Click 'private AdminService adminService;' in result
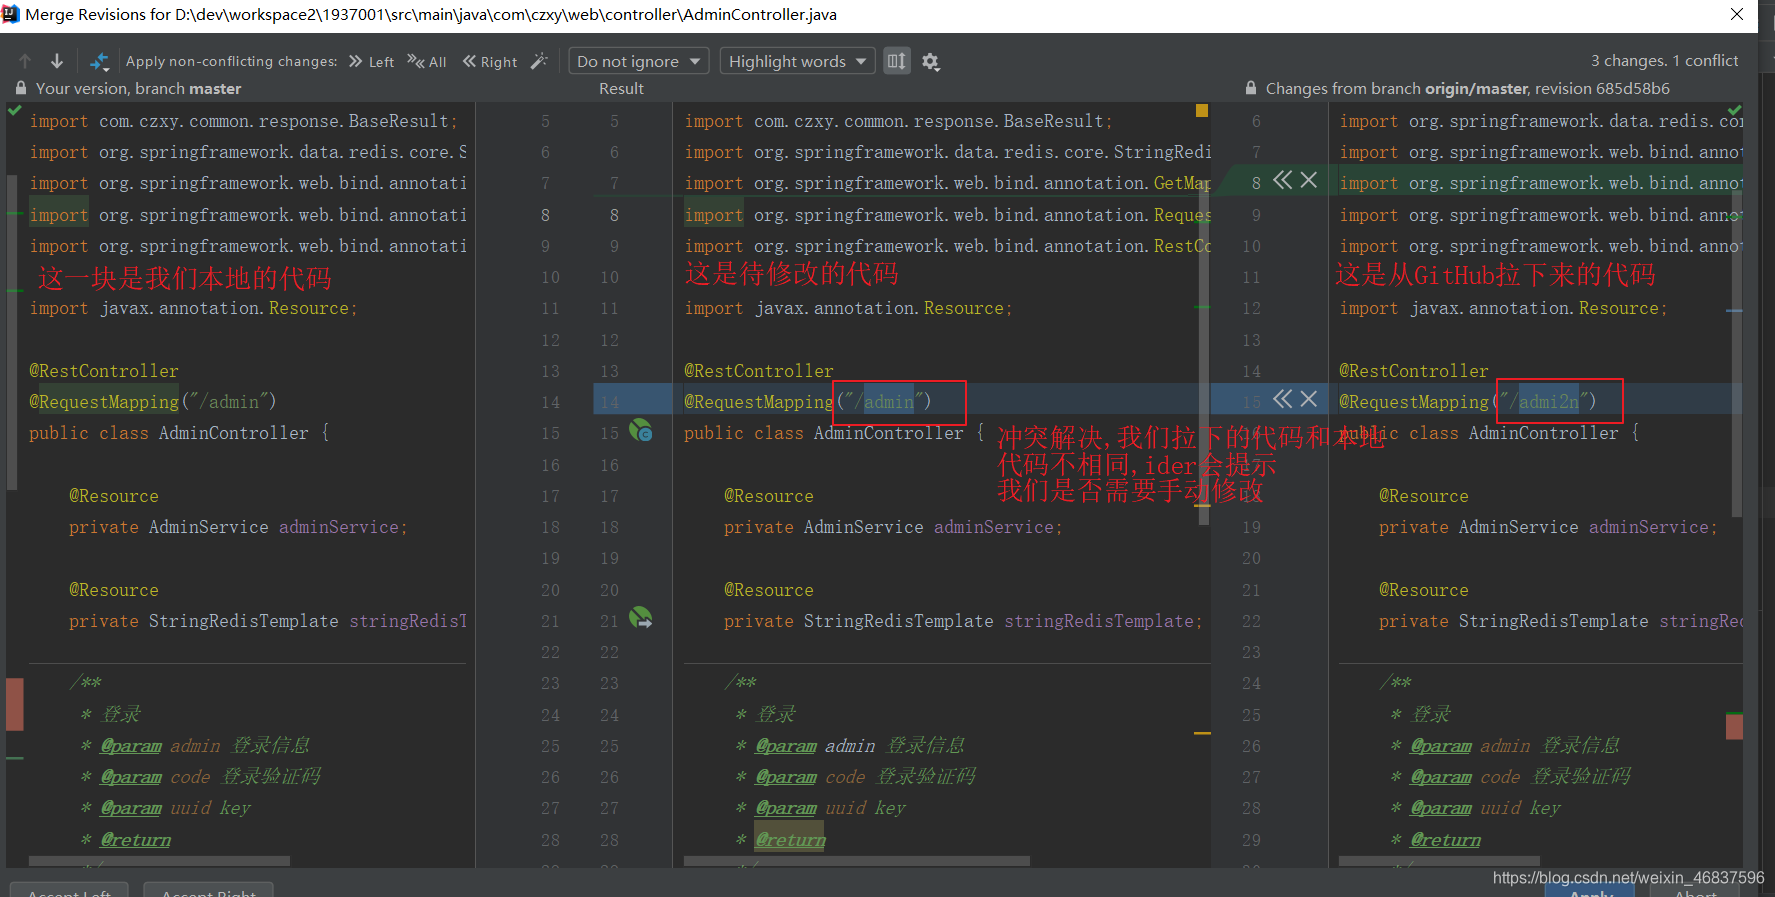Image resolution: width=1775 pixels, height=897 pixels. [x=893, y=527]
